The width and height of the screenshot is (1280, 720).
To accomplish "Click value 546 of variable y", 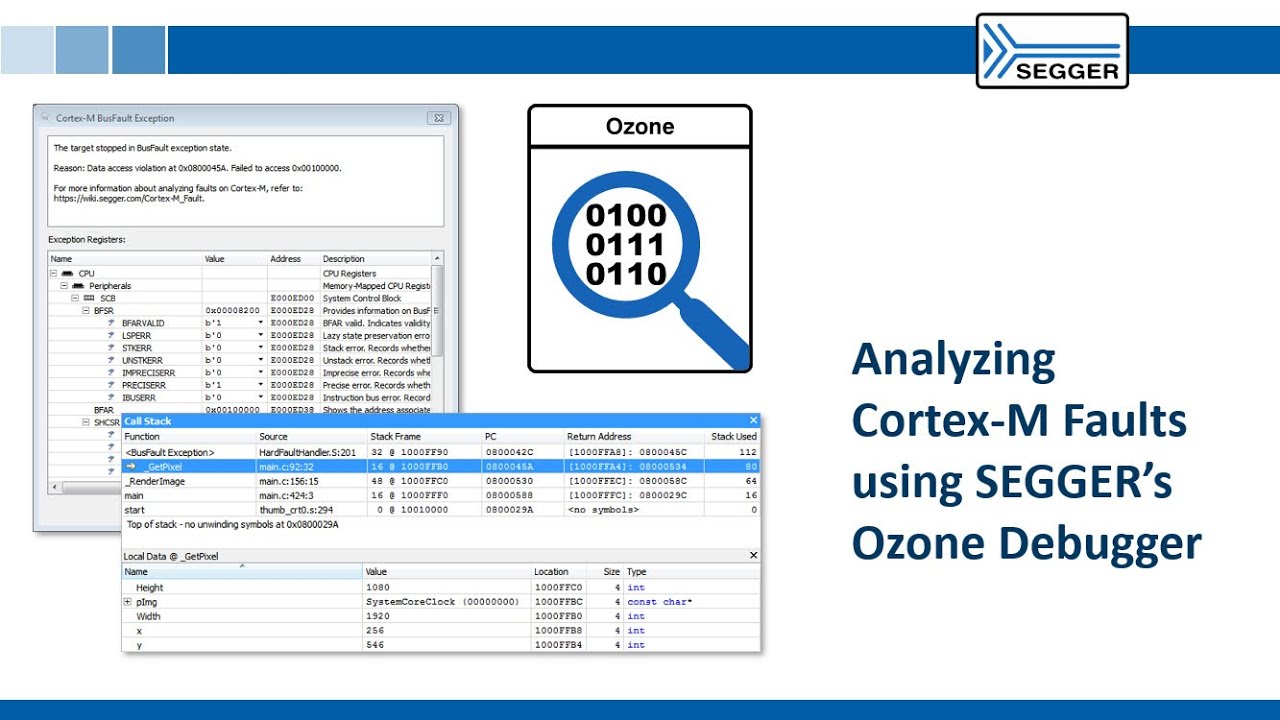I will pos(375,645).
